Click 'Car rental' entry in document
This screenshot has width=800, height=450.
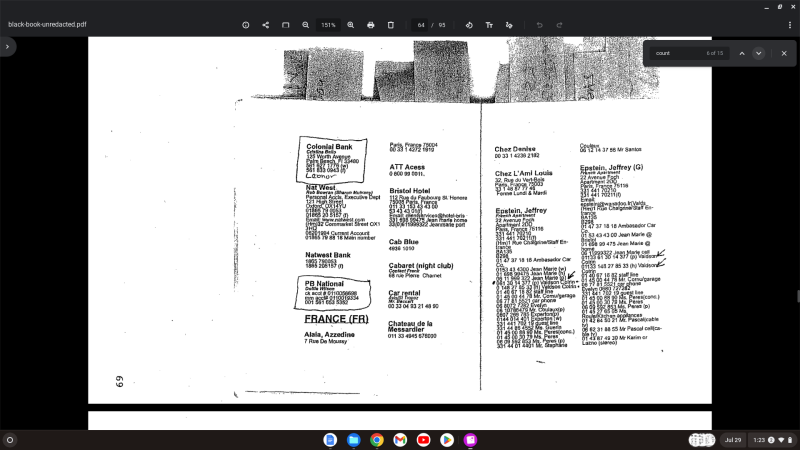click(x=404, y=293)
